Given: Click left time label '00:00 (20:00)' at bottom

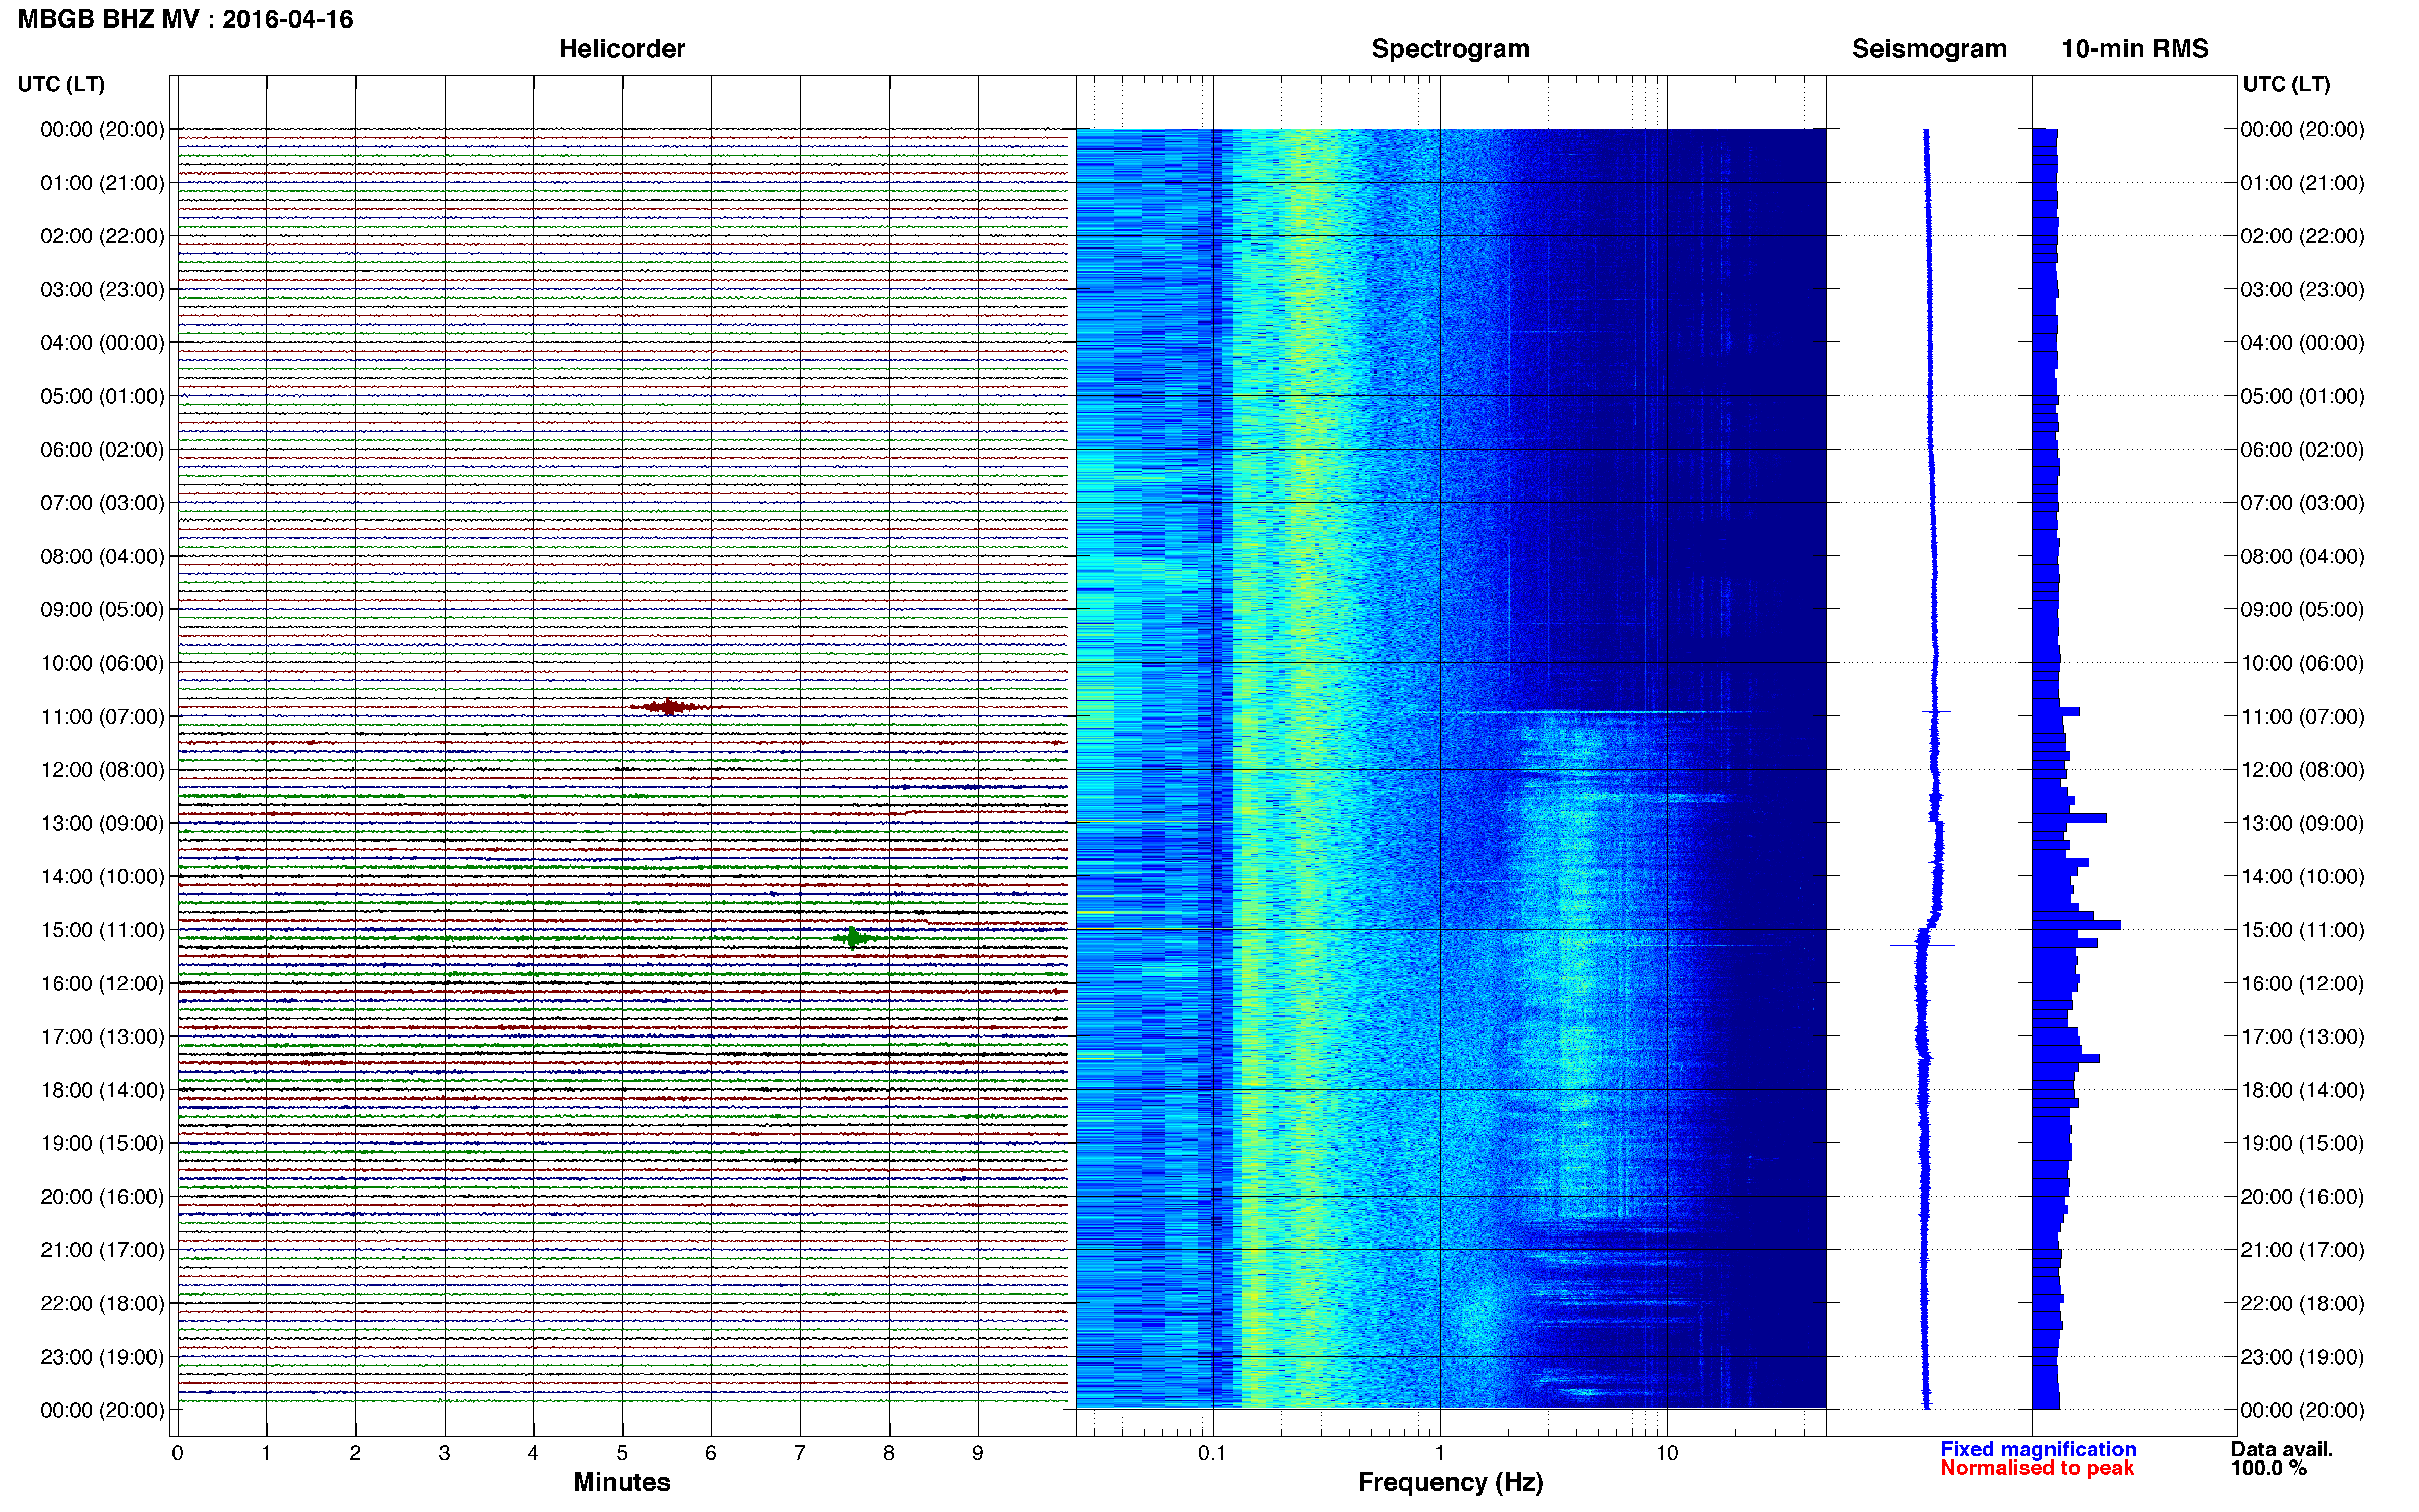Looking at the screenshot, I should (102, 1410).
